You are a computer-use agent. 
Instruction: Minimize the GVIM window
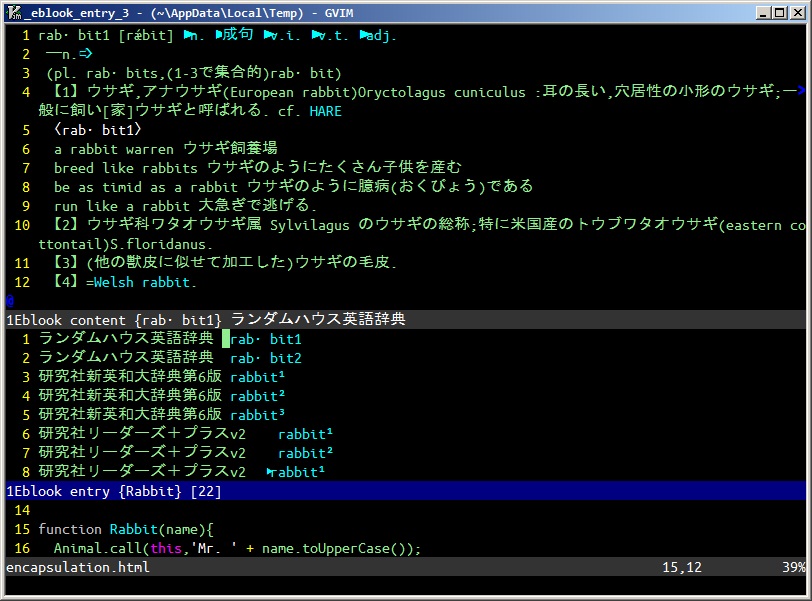click(x=762, y=13)
